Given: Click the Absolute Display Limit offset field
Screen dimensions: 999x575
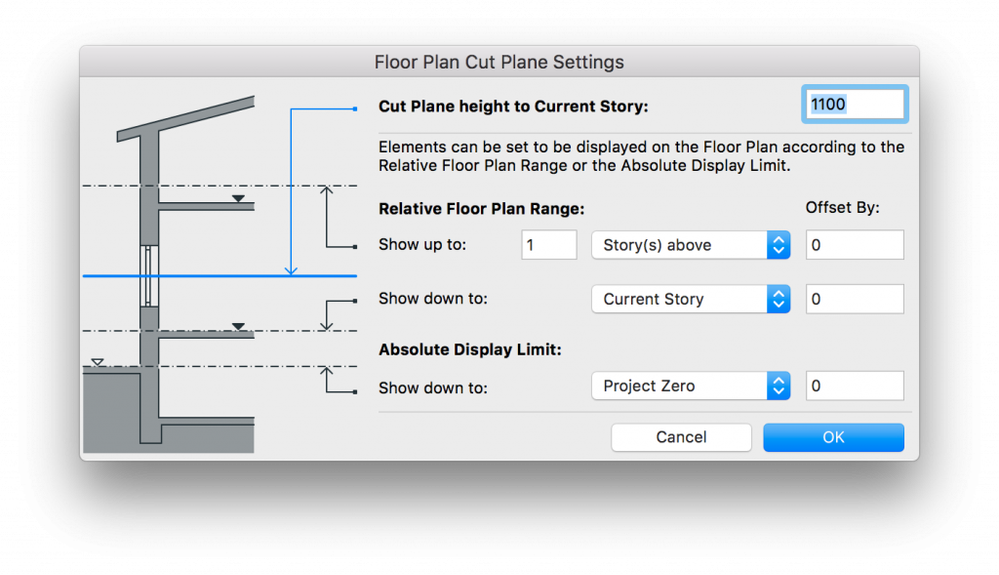Looking at the screenshot, I should pyautogui.click(x=854, y=386).
